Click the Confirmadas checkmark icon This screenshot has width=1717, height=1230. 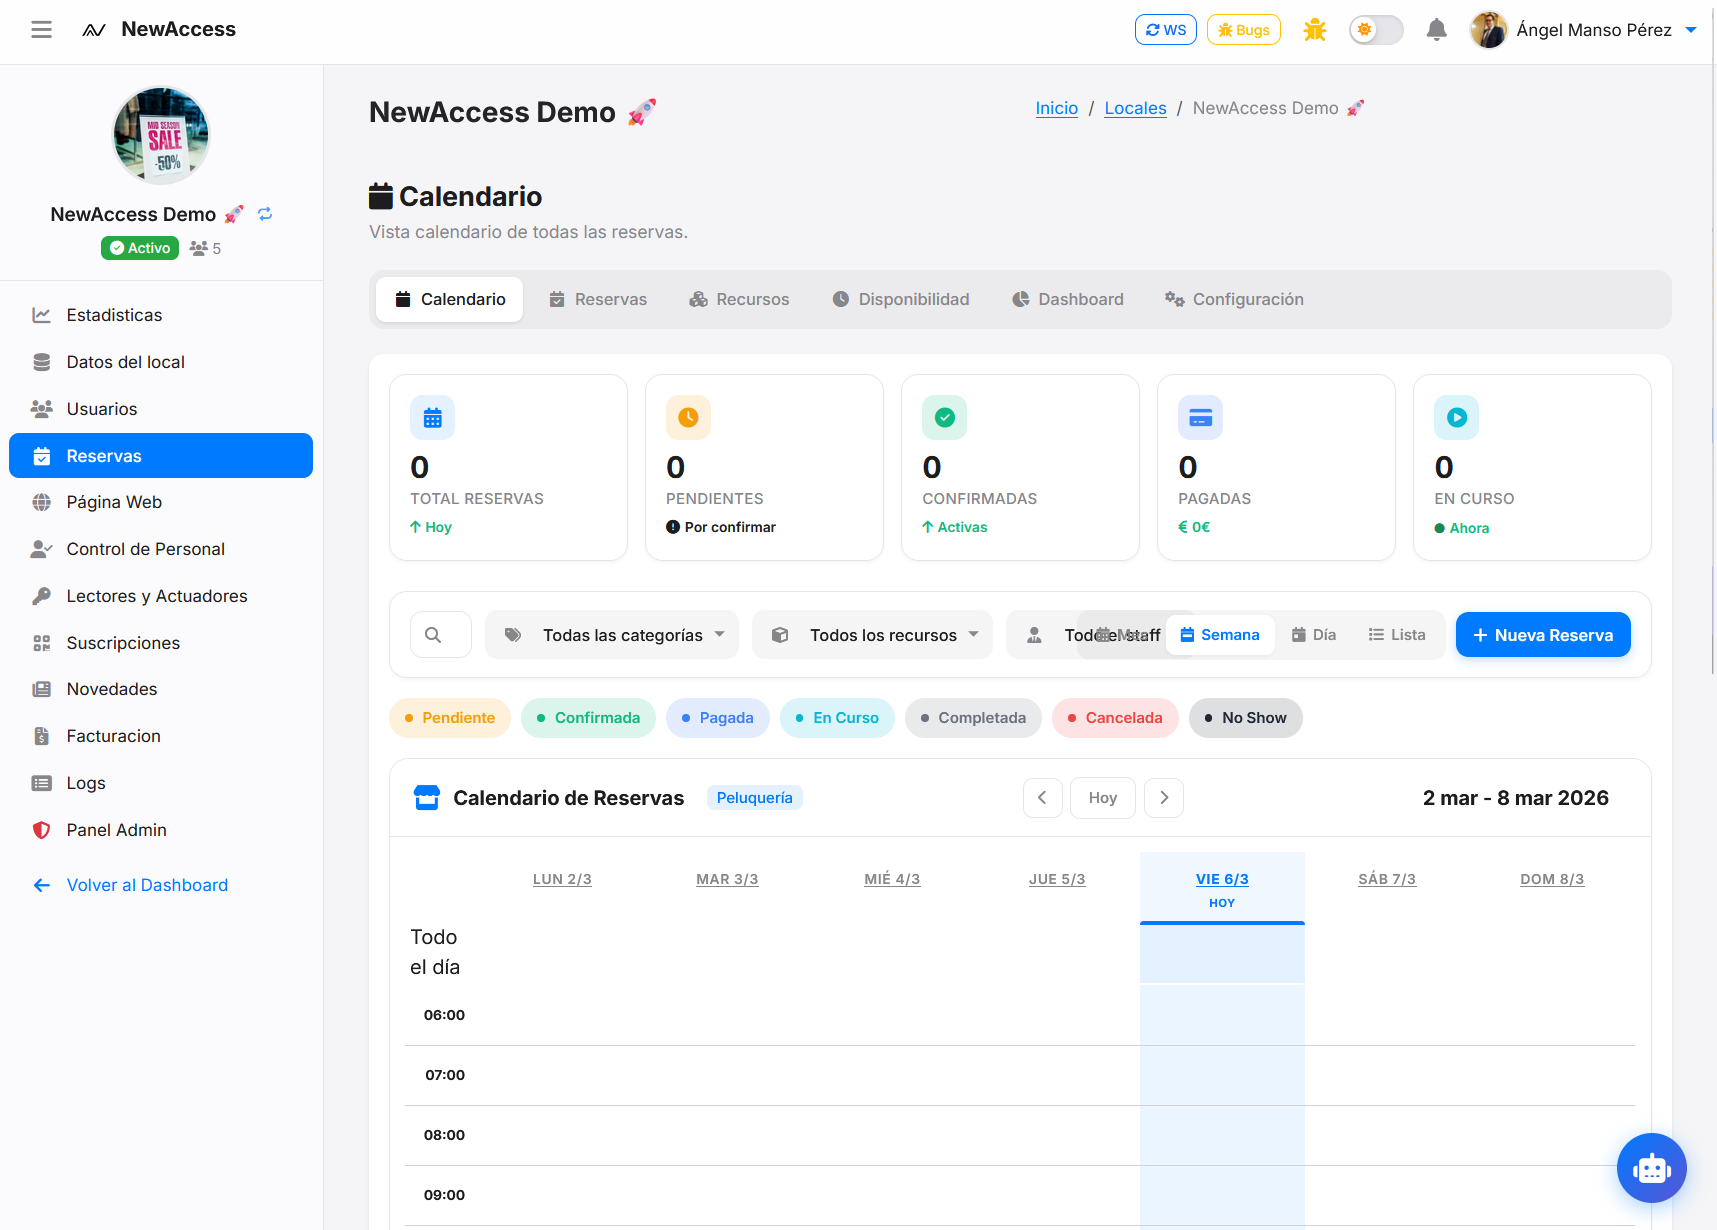[944, 418]
